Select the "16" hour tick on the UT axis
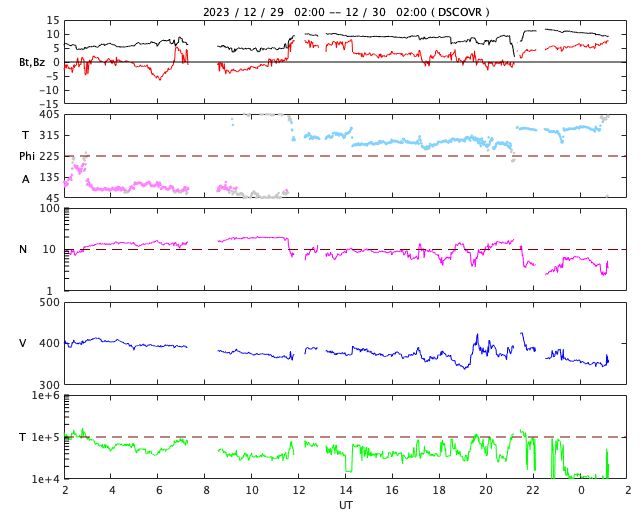 click(x=393, y=490)
